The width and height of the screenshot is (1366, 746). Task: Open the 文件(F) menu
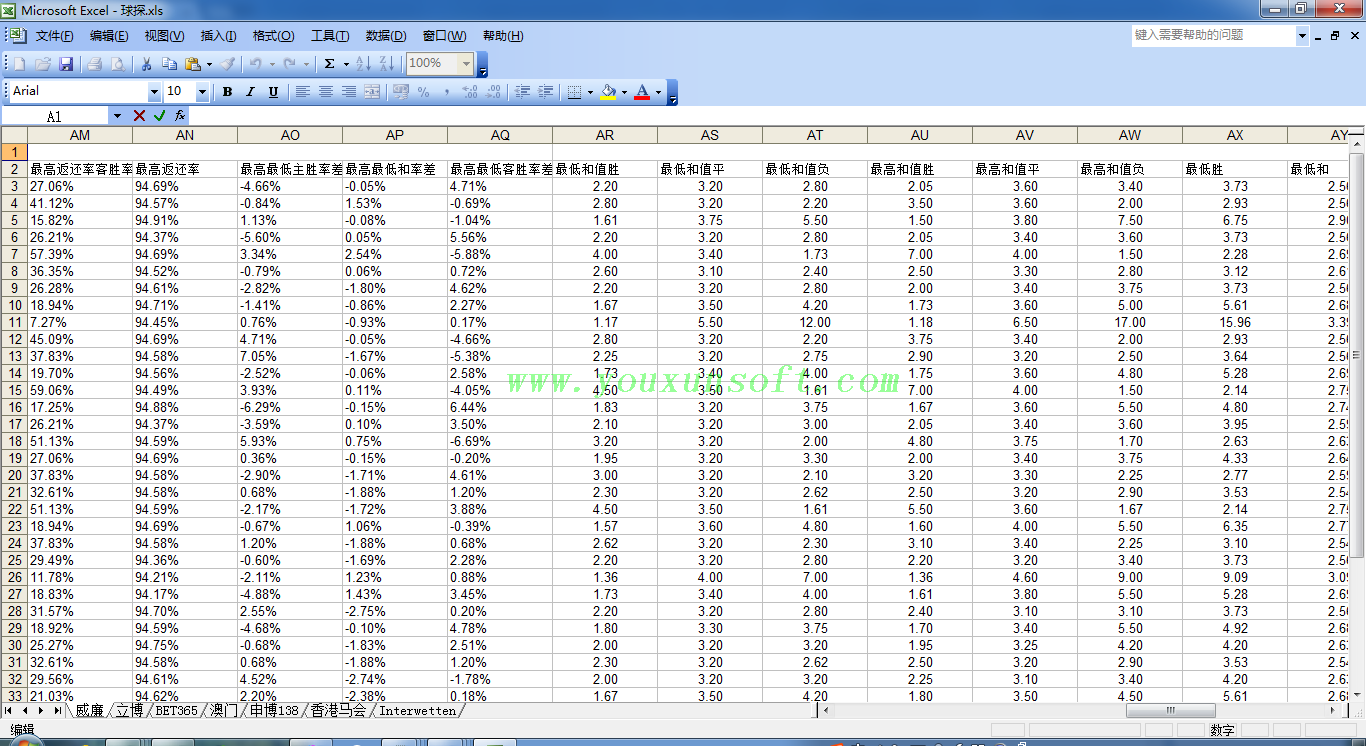54,36
